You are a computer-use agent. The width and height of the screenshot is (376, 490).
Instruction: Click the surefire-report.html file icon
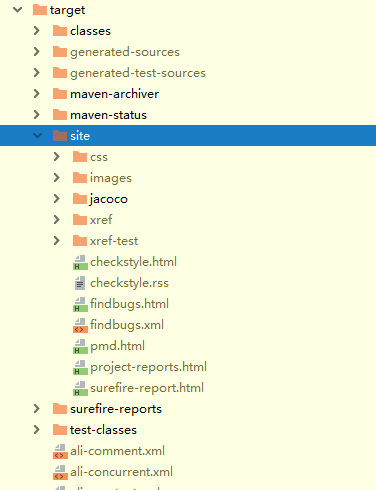pyautogui.click(x=80, y=388)
